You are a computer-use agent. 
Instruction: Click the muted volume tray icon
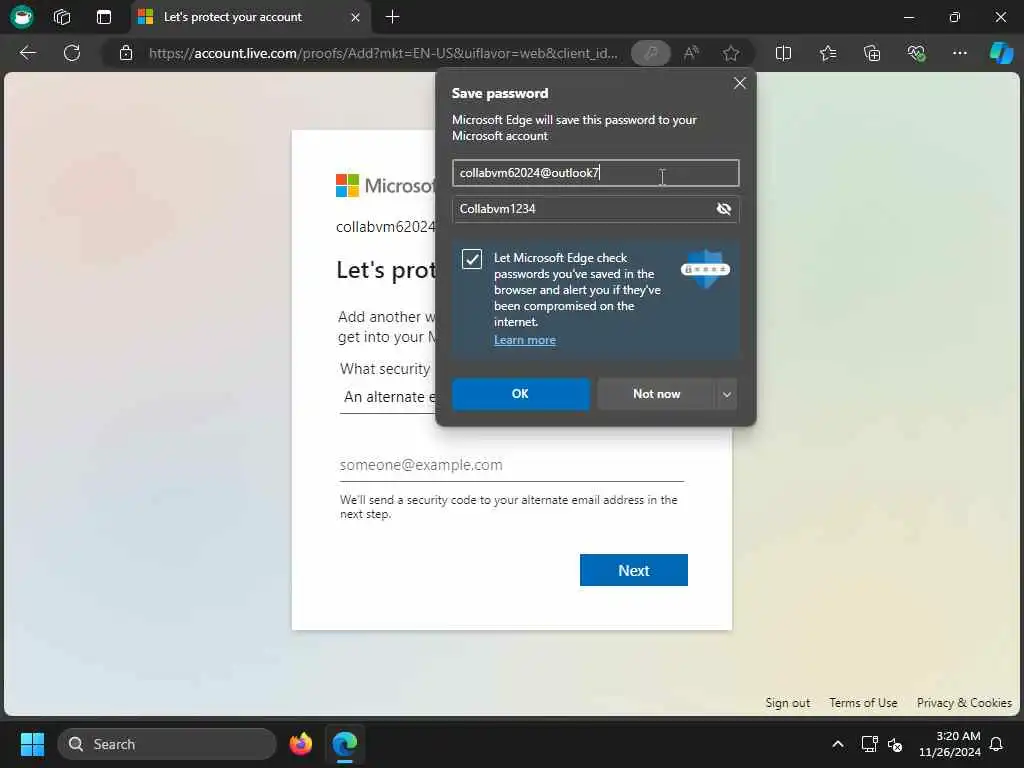coord(895,744)
